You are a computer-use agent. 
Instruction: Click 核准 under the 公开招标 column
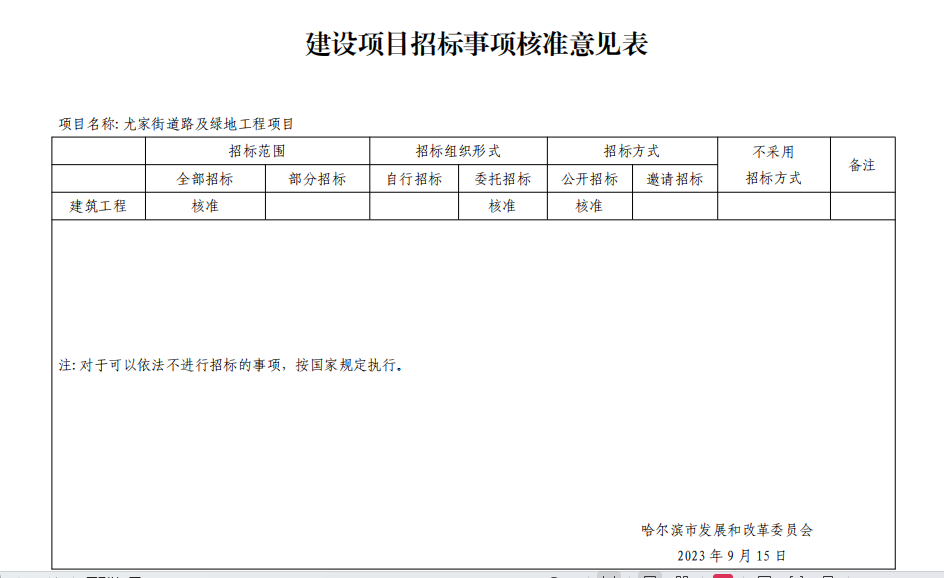coord(589,206)
